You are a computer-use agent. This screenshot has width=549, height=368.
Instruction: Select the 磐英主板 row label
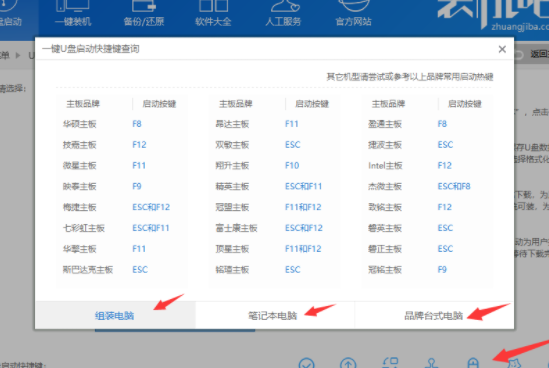click(x=385, y=228)
